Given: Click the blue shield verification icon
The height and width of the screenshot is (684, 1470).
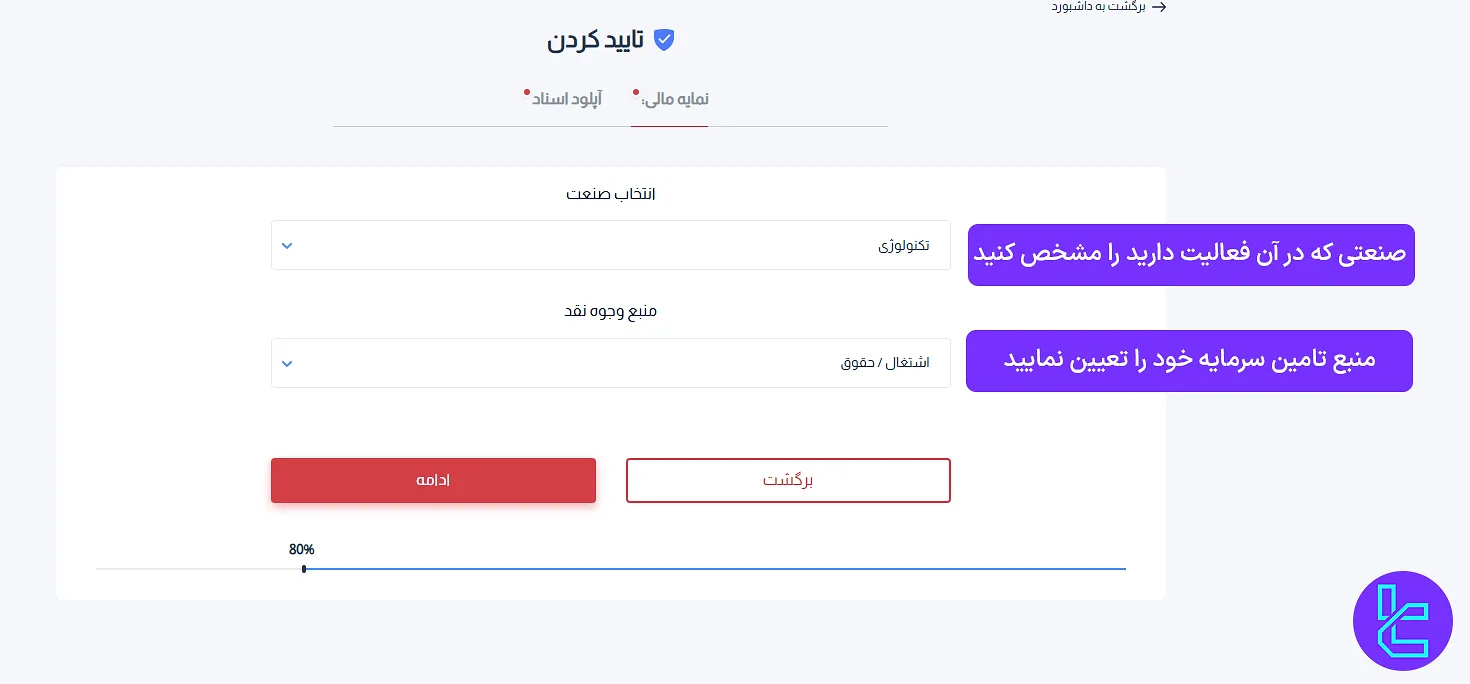Looking at the screenshot, I should point(663,40).
